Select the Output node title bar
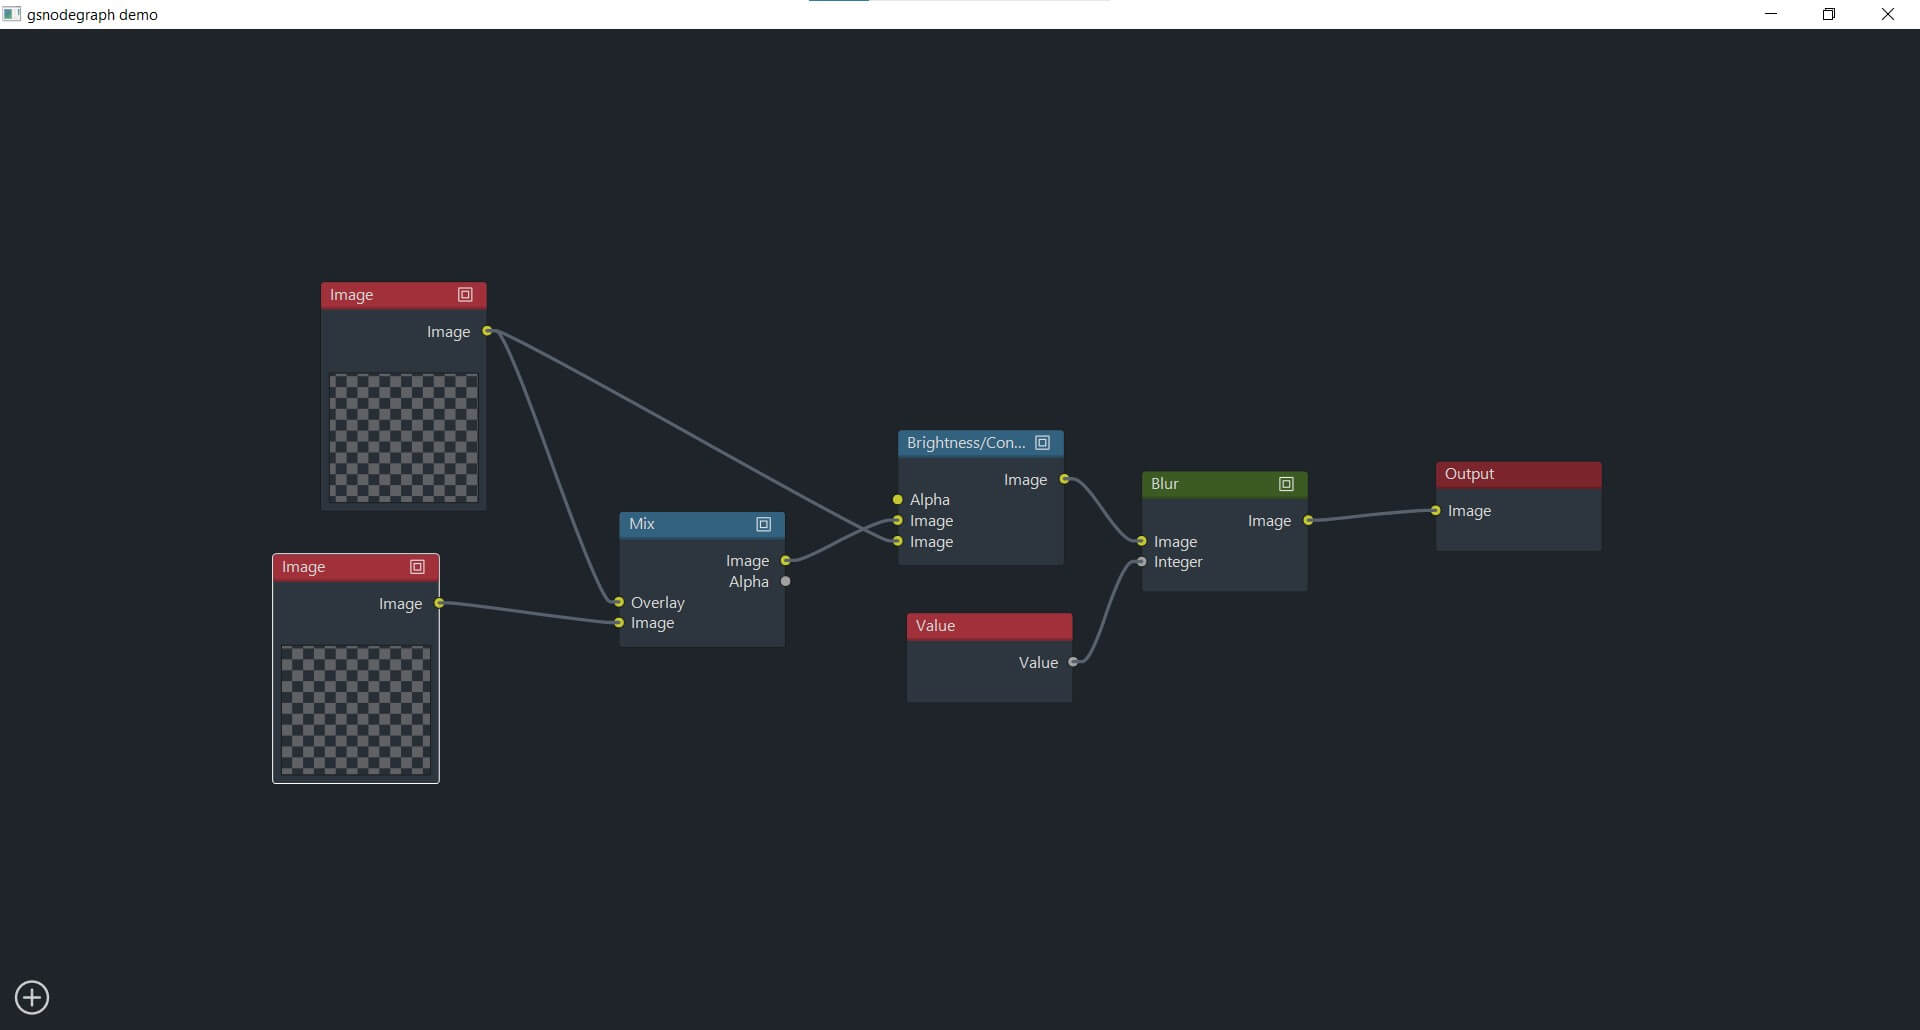 point(1518,474)
